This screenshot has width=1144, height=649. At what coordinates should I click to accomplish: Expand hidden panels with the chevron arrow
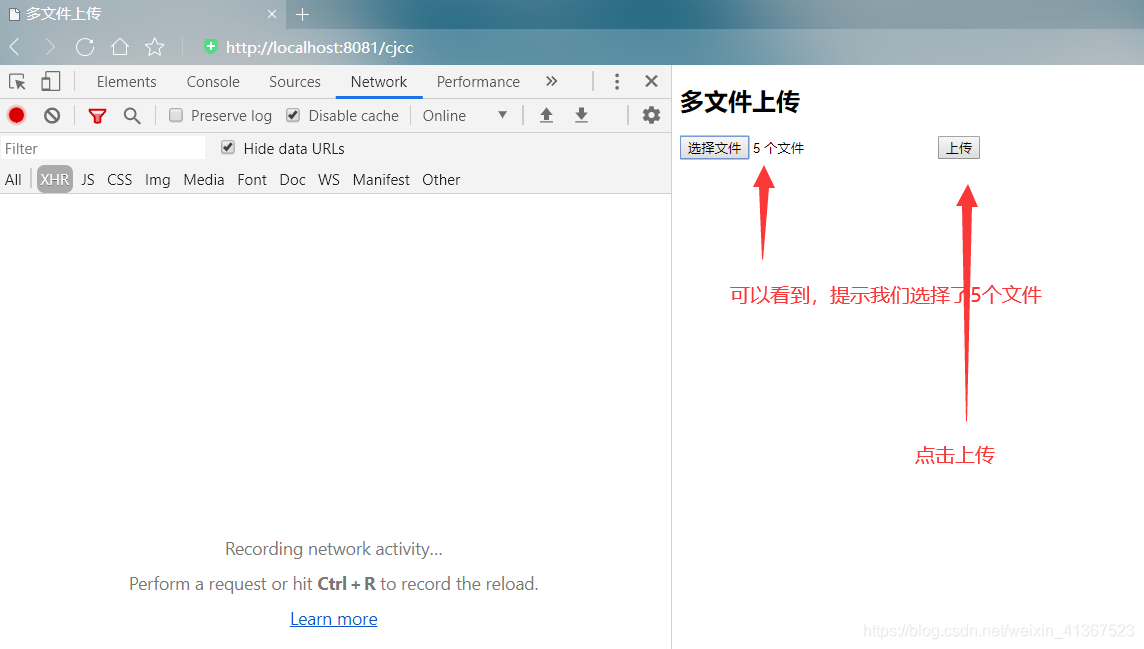click(551, 81)
